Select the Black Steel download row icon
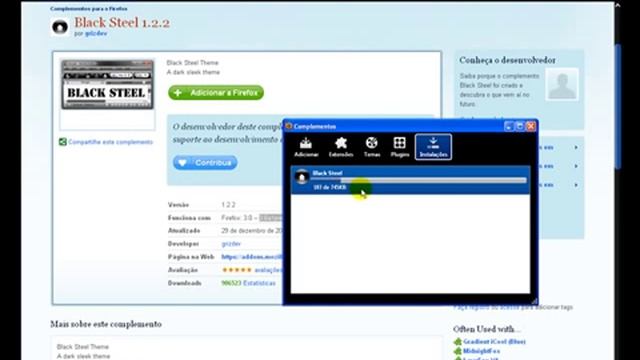Image resolution: width=640 pixels, height=360 pixels. click(302, 177)
